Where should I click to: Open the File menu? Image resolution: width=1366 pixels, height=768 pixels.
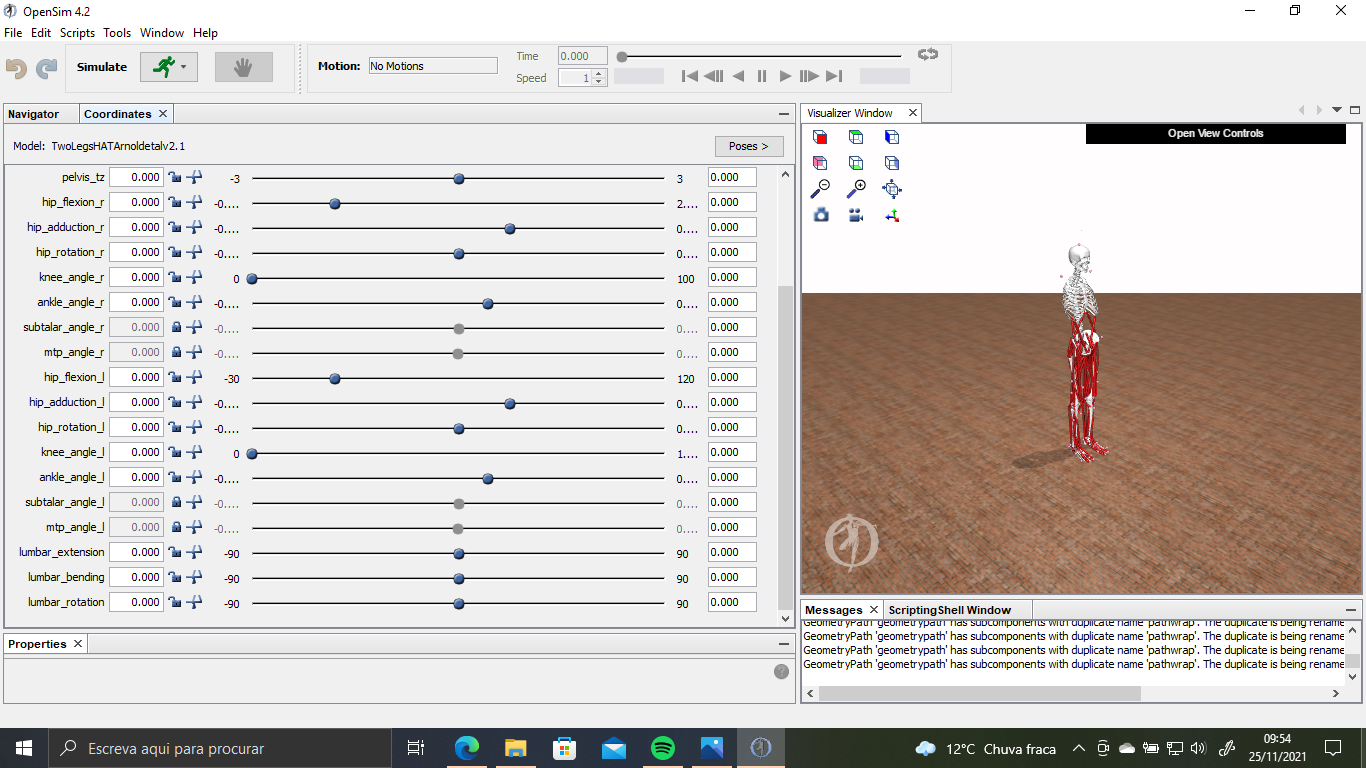coord(13,33)
